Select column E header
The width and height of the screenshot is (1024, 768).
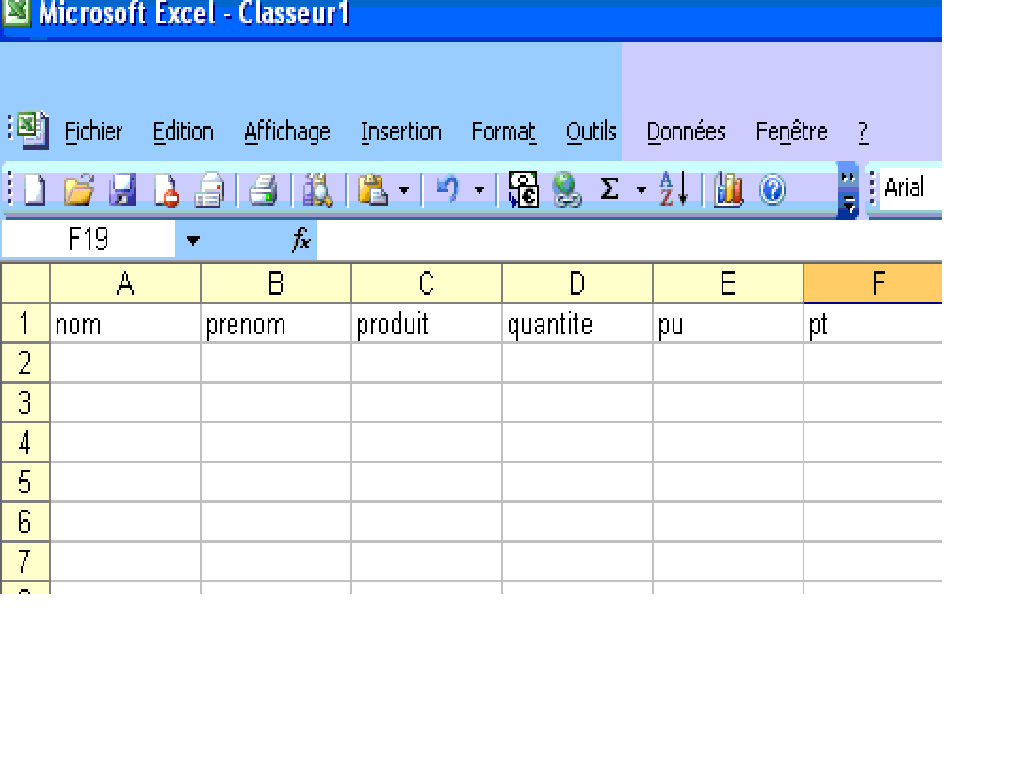click(728, 283)
